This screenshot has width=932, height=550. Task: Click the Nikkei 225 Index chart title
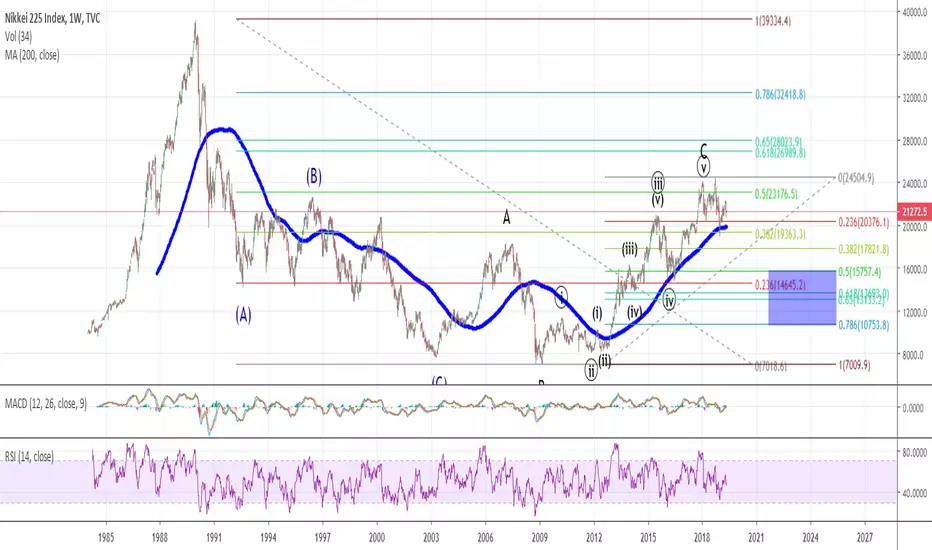[52, 18]
